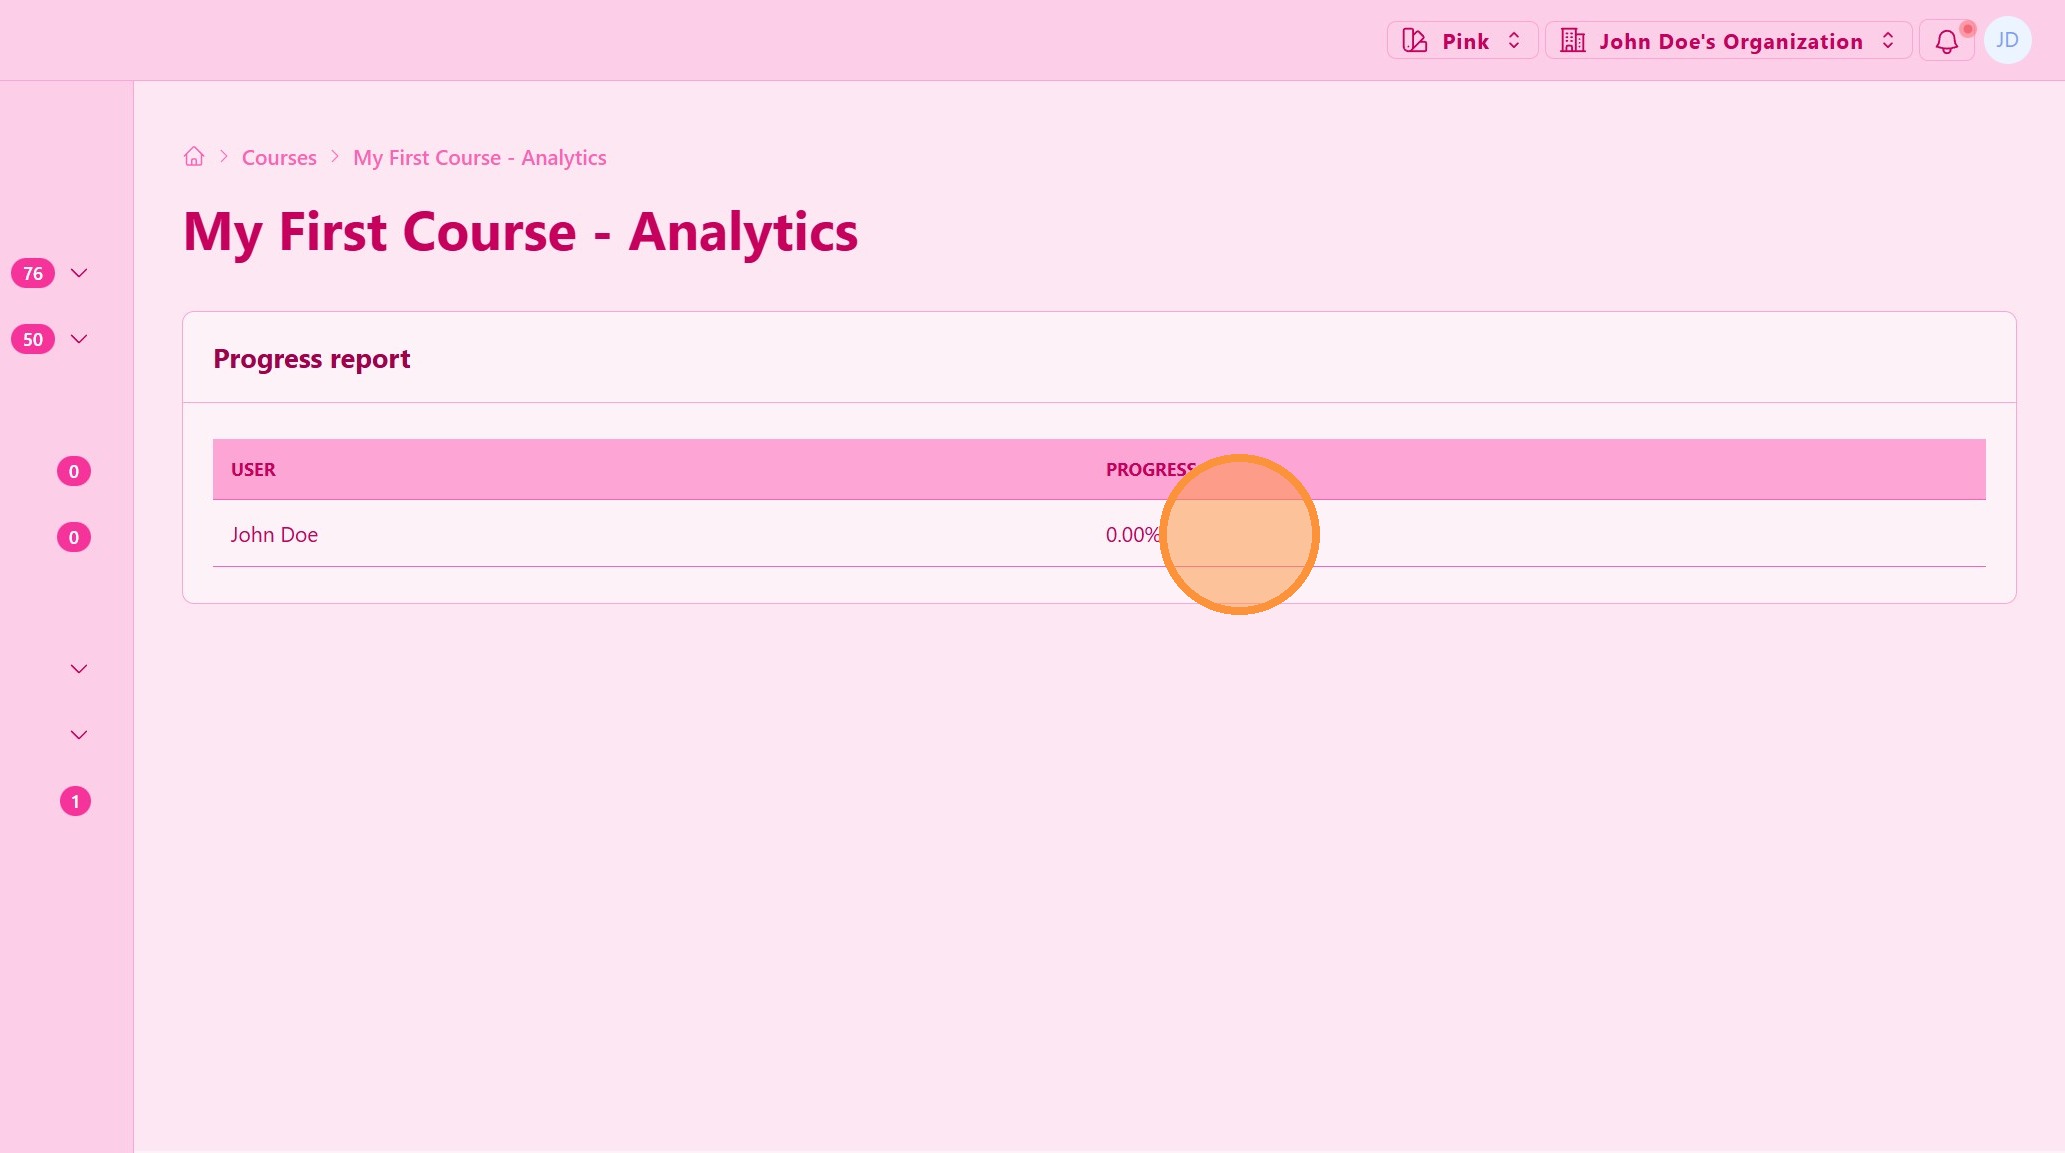
Task: Click the organization building icon
Action: click(1572, 41)
